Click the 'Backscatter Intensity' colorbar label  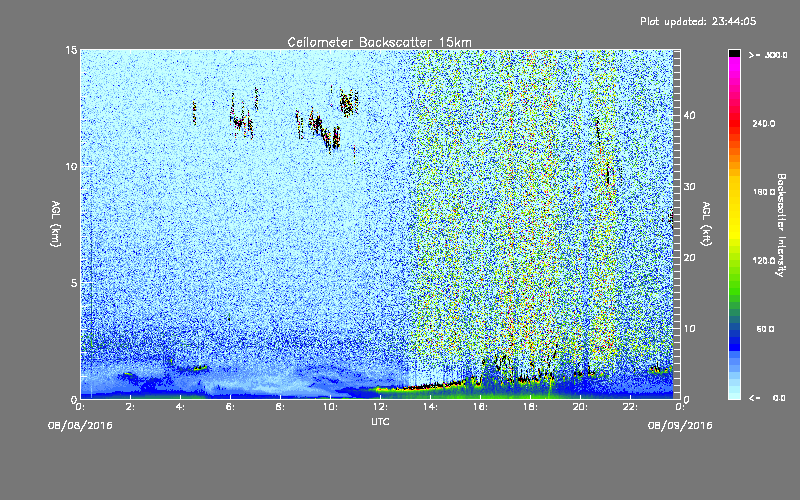[x=781, y=225]
